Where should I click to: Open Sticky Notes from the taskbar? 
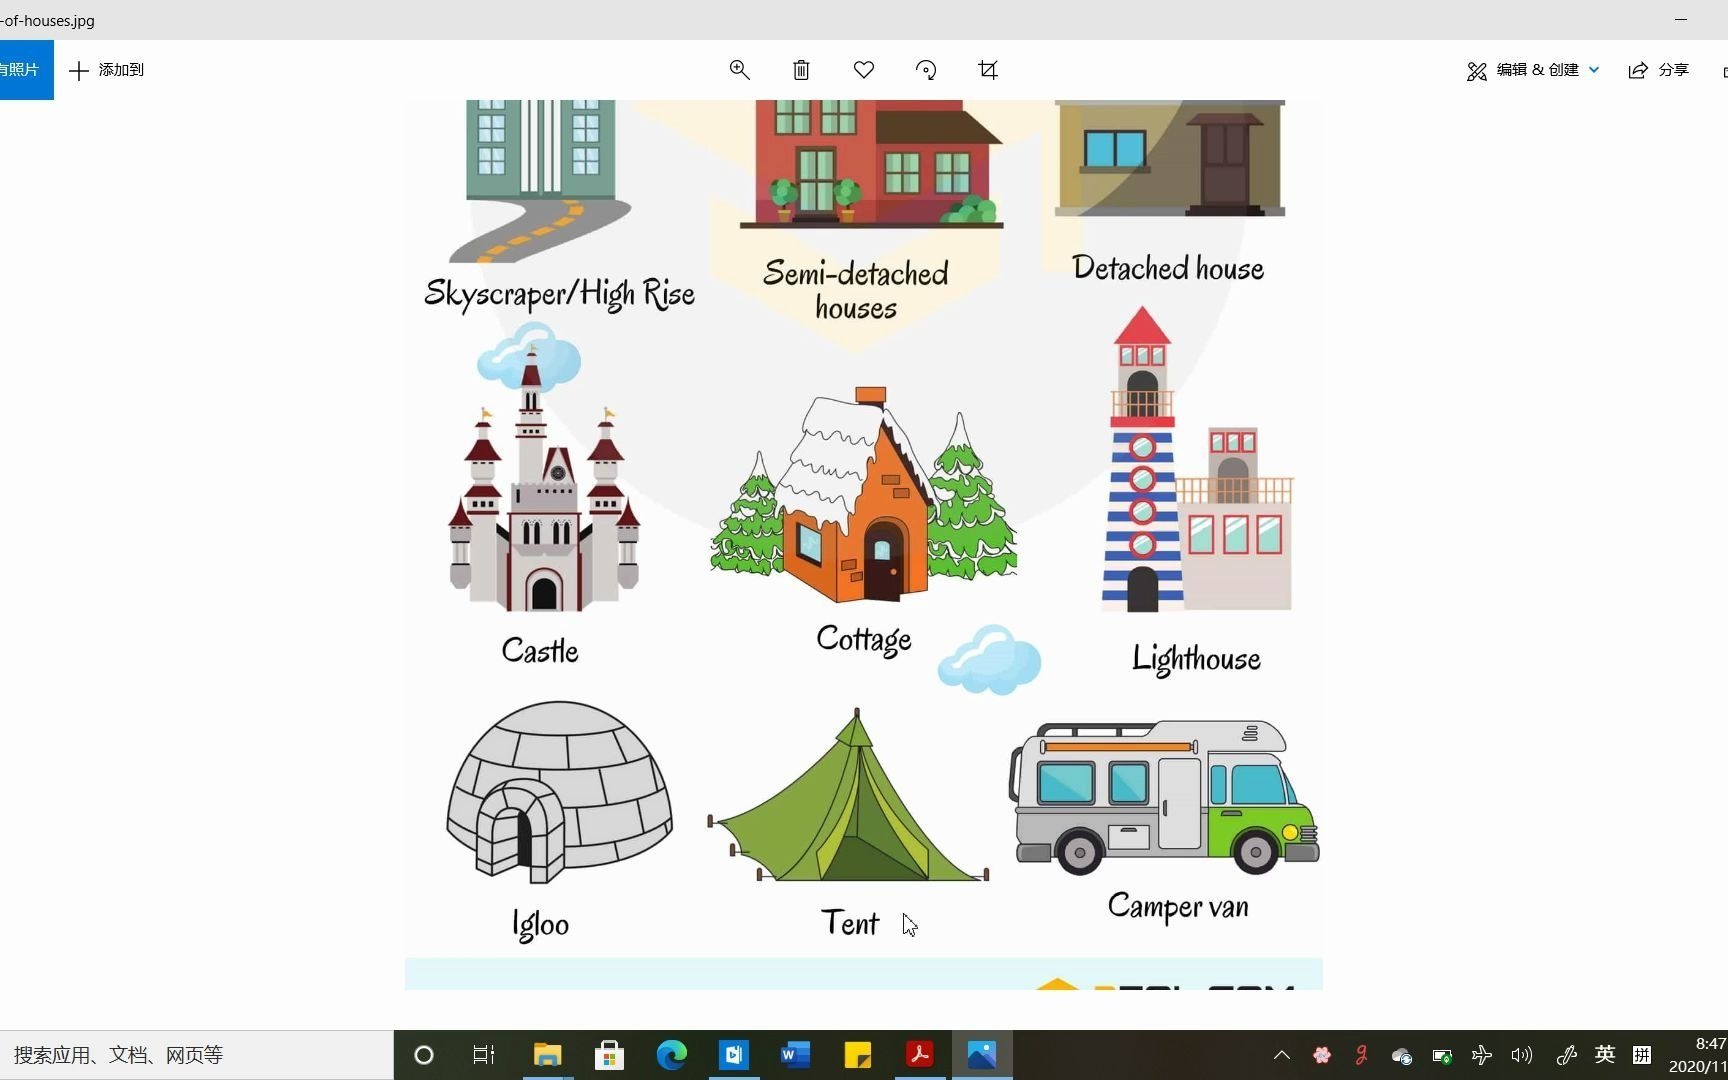click(857, 1055)
